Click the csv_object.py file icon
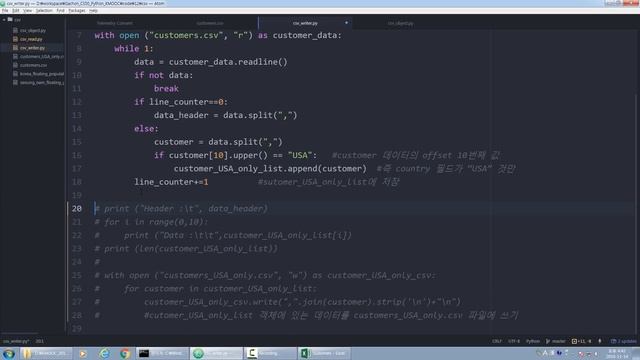The image size is (640, 360). pos(16,31)
